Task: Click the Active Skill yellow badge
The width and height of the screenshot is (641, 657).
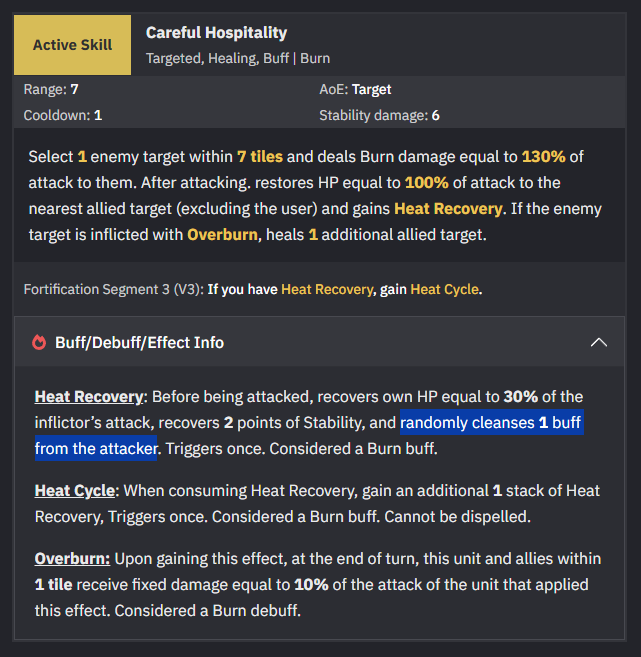Action: coord(72,45)
